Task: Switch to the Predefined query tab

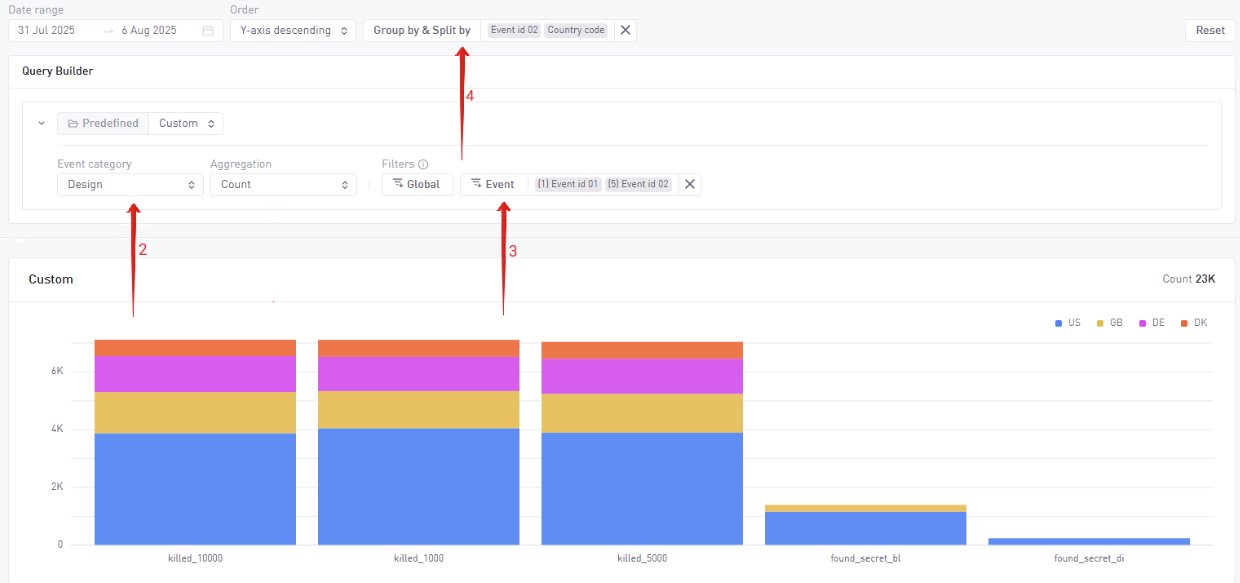Action: pos(102,124)
